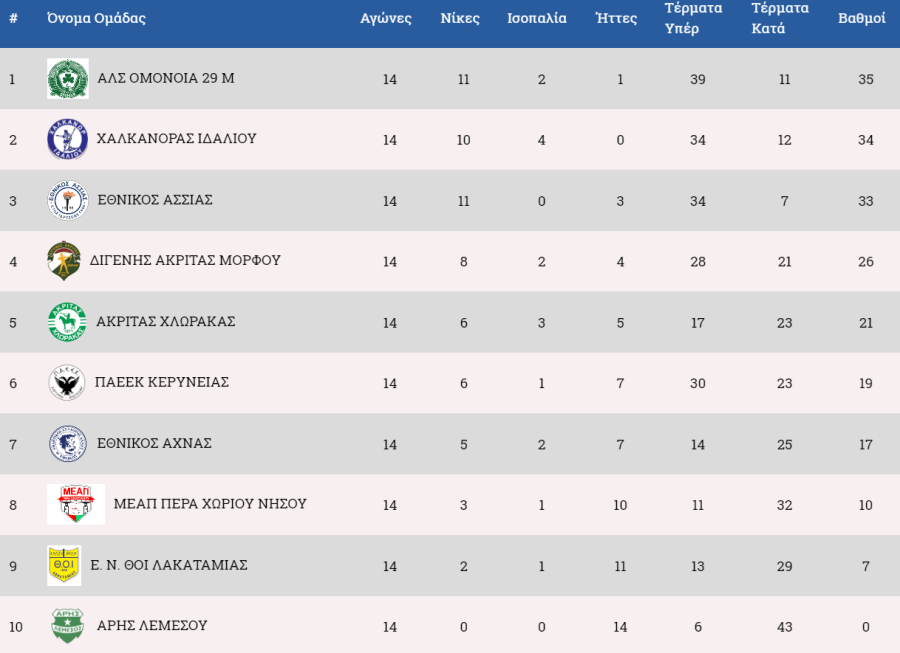Image resolution: width=900 pixels, height=653 pixels.
Task: Click the 30 goals-for value for ΠΑΕΕΚ ΚΕΡΥΝΕΙΑΣ
Action: tap(697, 383)
